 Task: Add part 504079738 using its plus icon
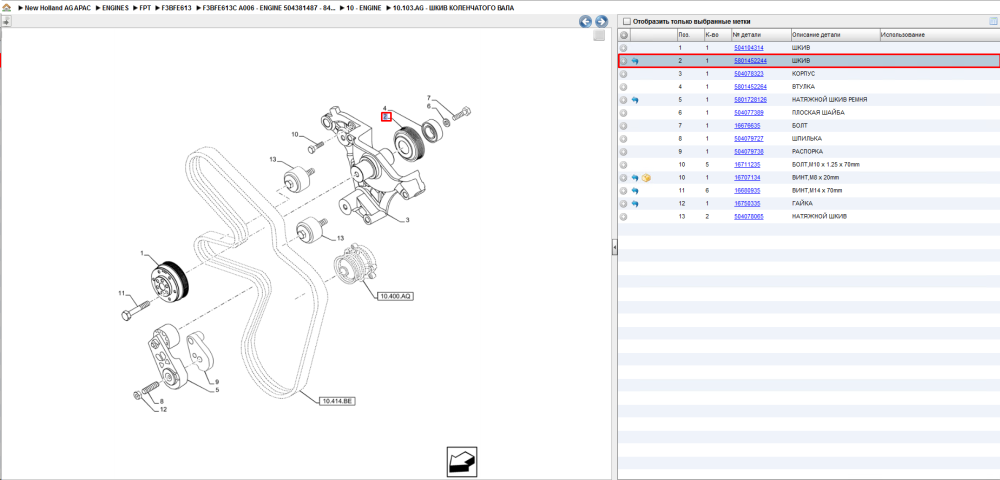(x=624, y=152)
